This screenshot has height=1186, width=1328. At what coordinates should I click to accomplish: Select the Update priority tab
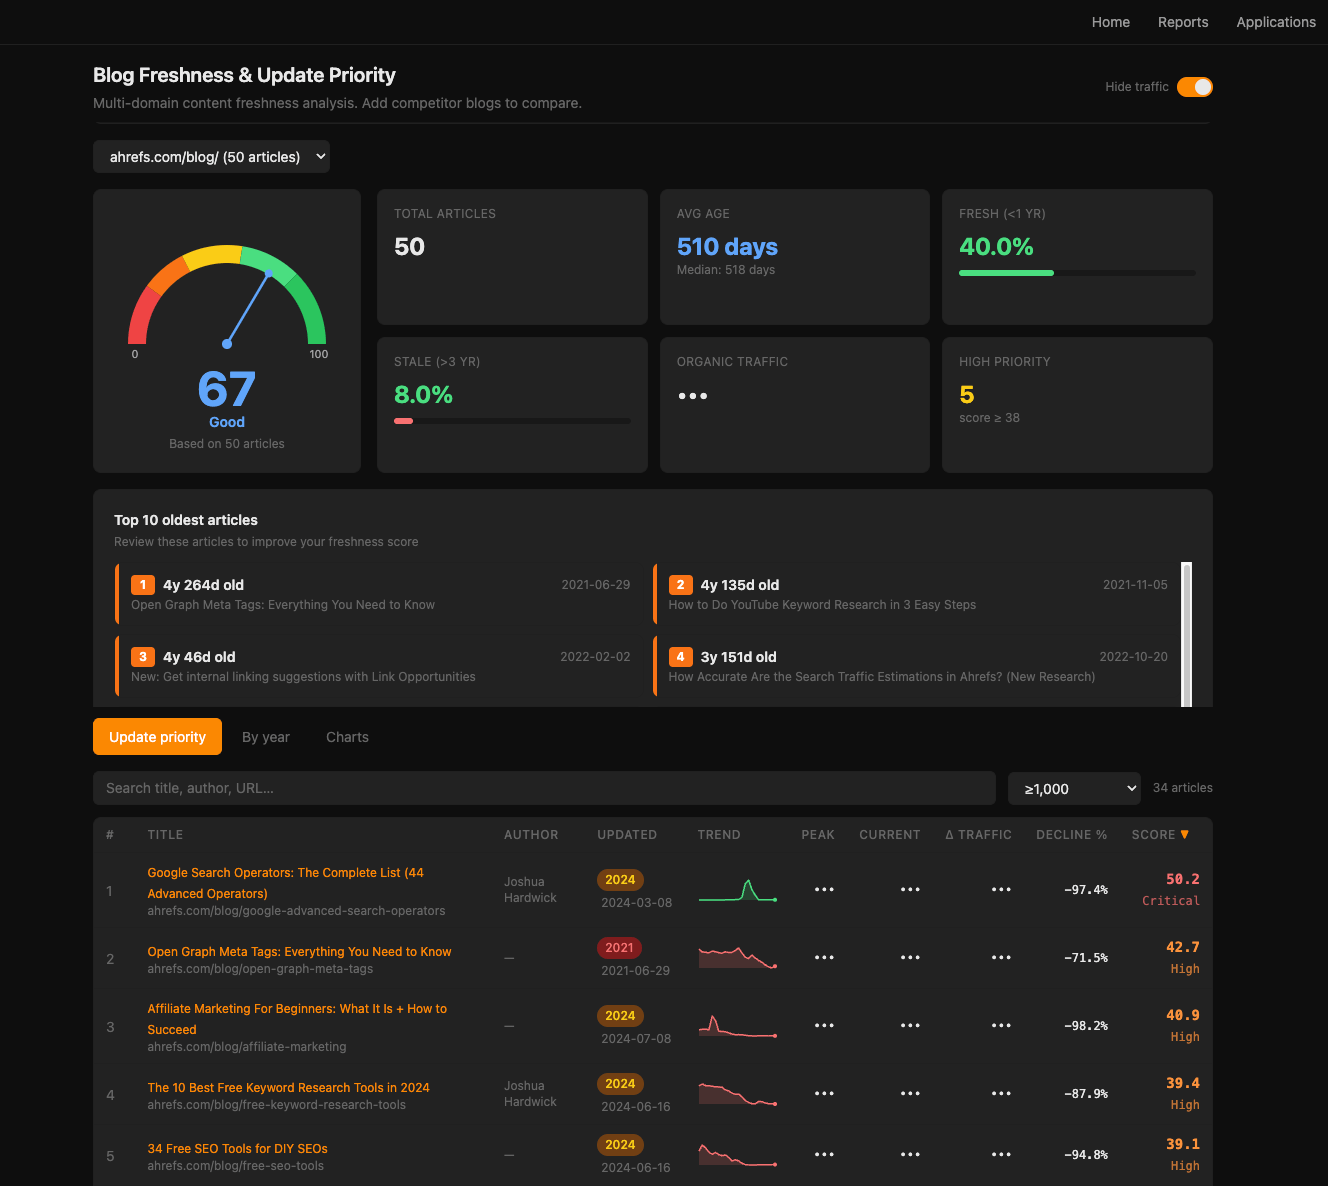[157, 737]
